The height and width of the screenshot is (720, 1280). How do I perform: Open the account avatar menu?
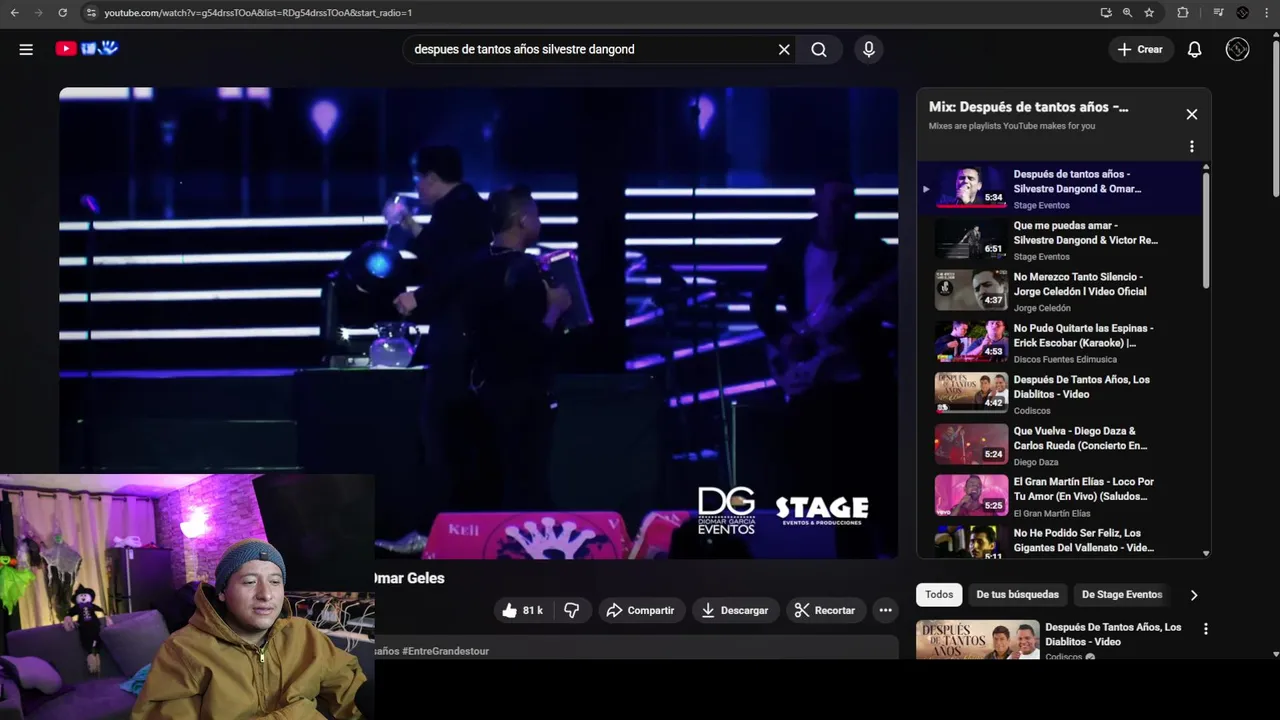tap(1237, 49)
